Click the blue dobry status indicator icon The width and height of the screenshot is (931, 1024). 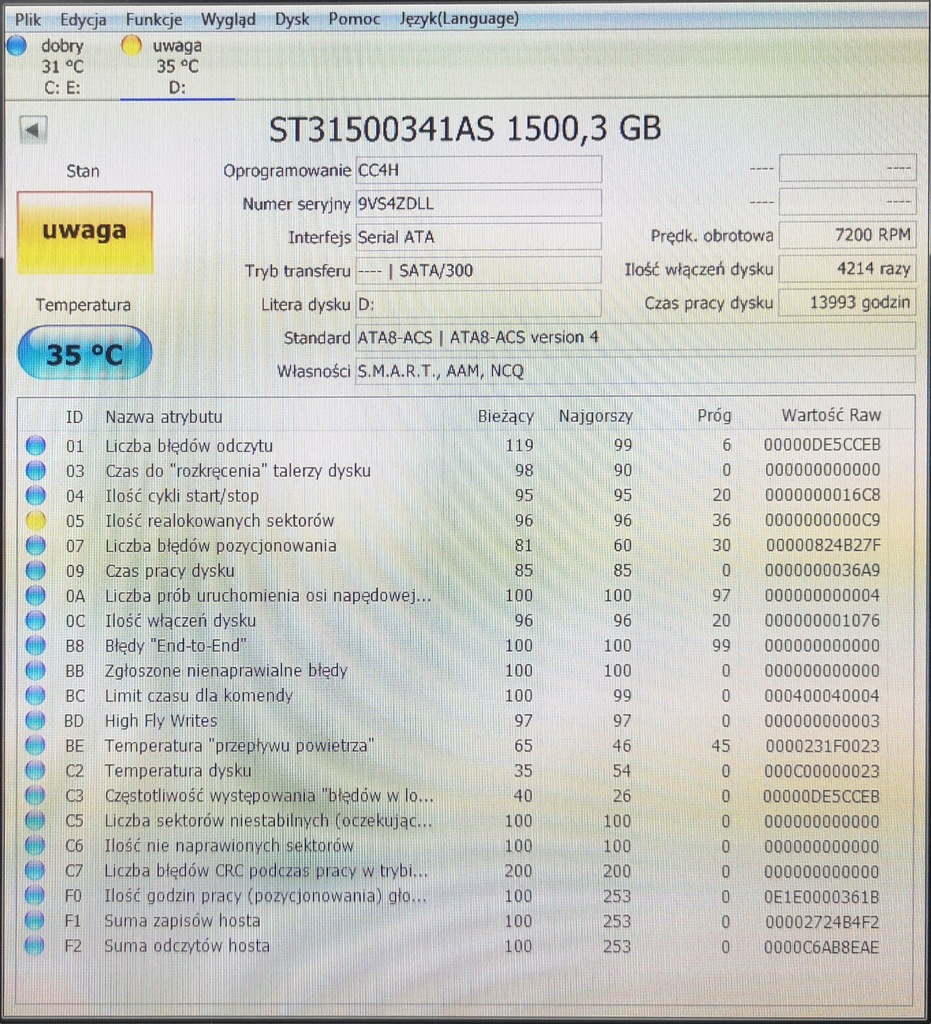pyautogui.click(x=16, y=46)
